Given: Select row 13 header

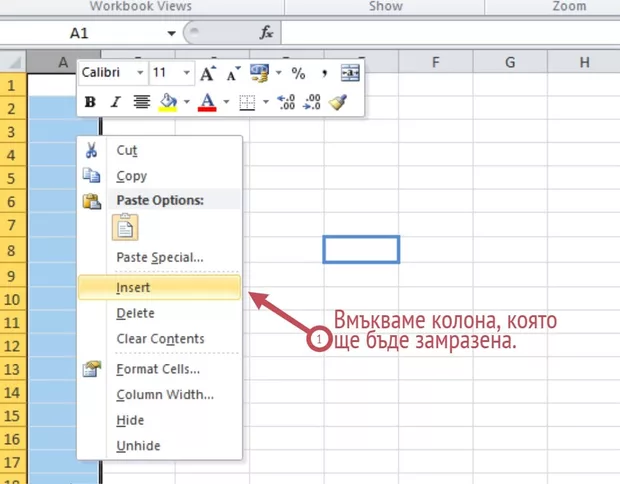Looking at the screenshot, I should pyautogui.click(x=13, y=369).
